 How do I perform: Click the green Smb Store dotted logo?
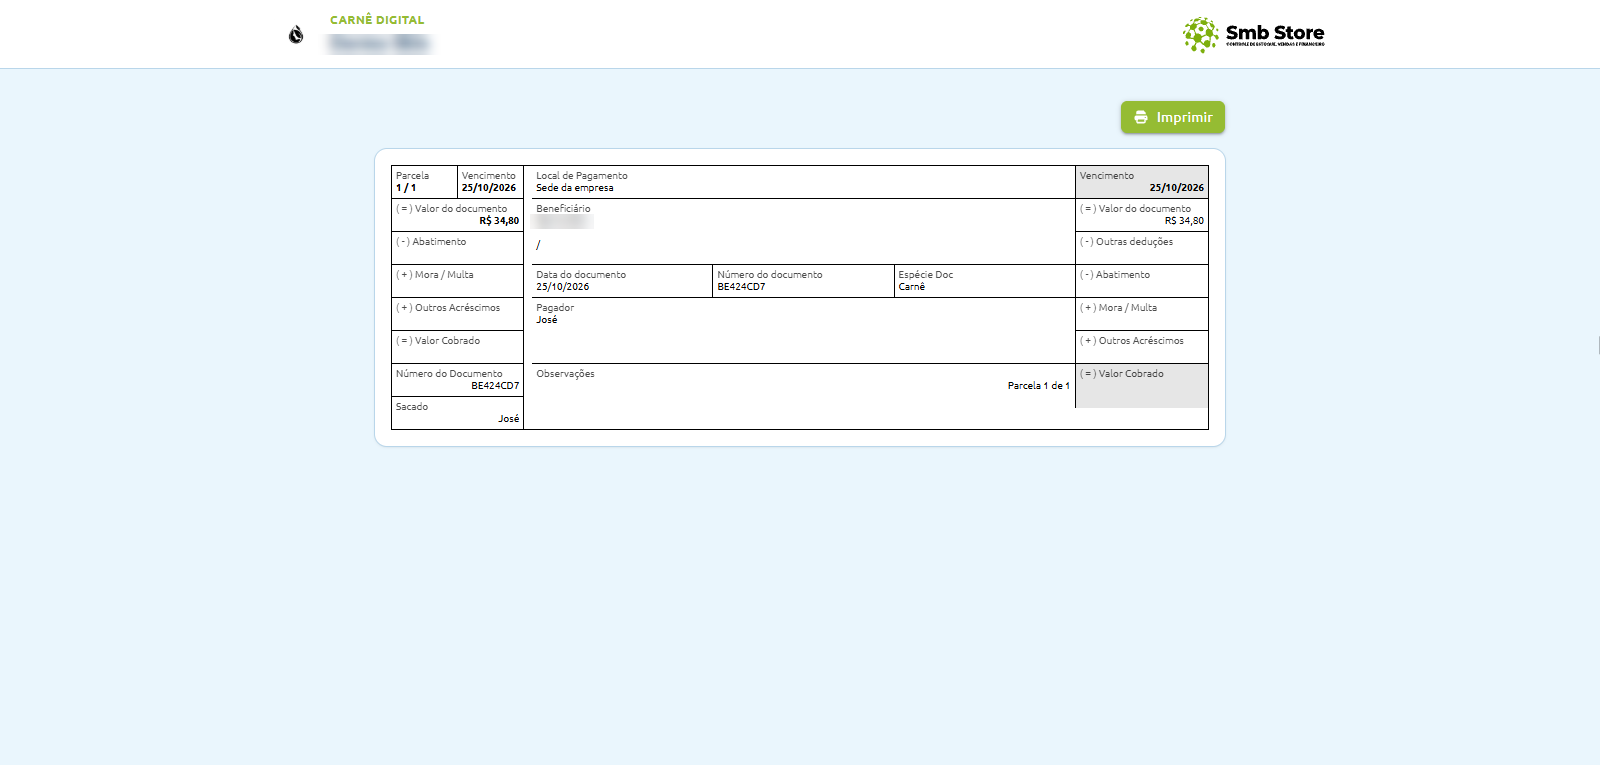(1200, 35)
